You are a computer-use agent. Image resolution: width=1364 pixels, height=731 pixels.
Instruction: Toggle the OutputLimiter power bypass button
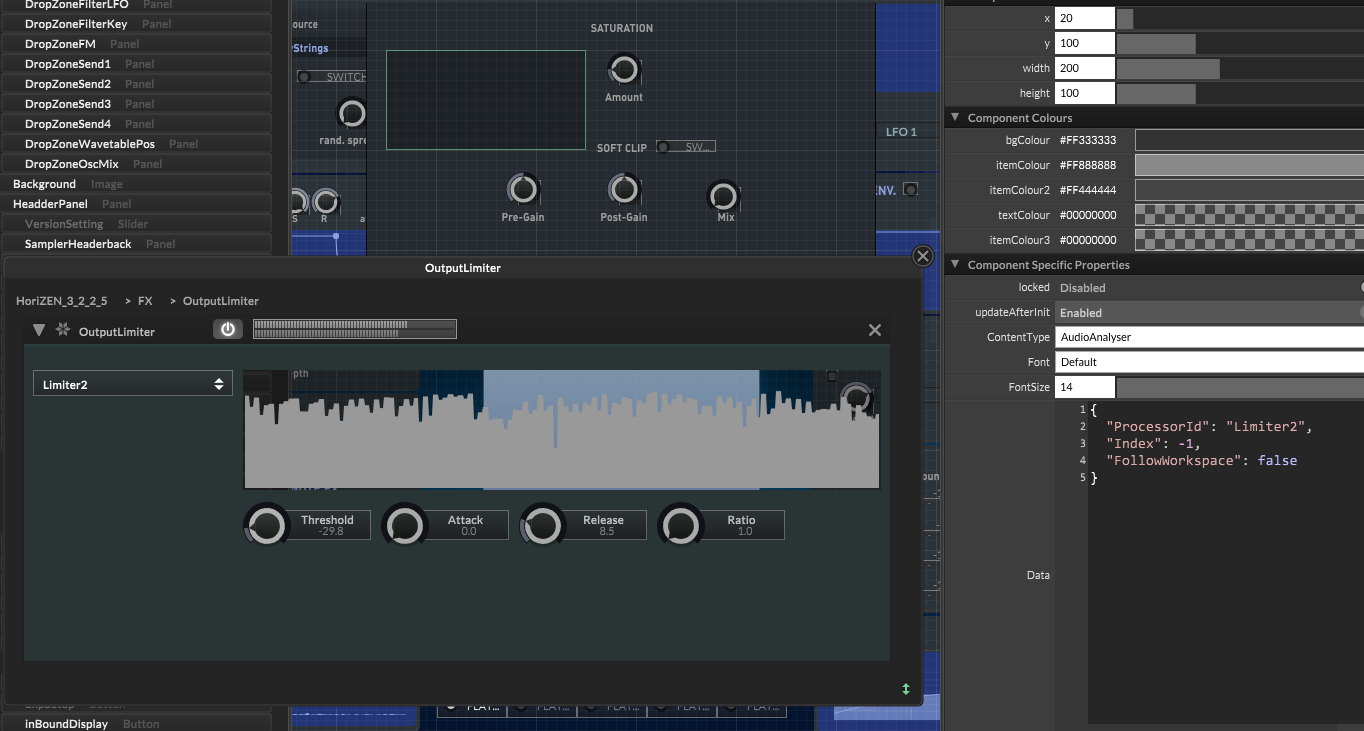pyautogui.click(x=228, y=329)
